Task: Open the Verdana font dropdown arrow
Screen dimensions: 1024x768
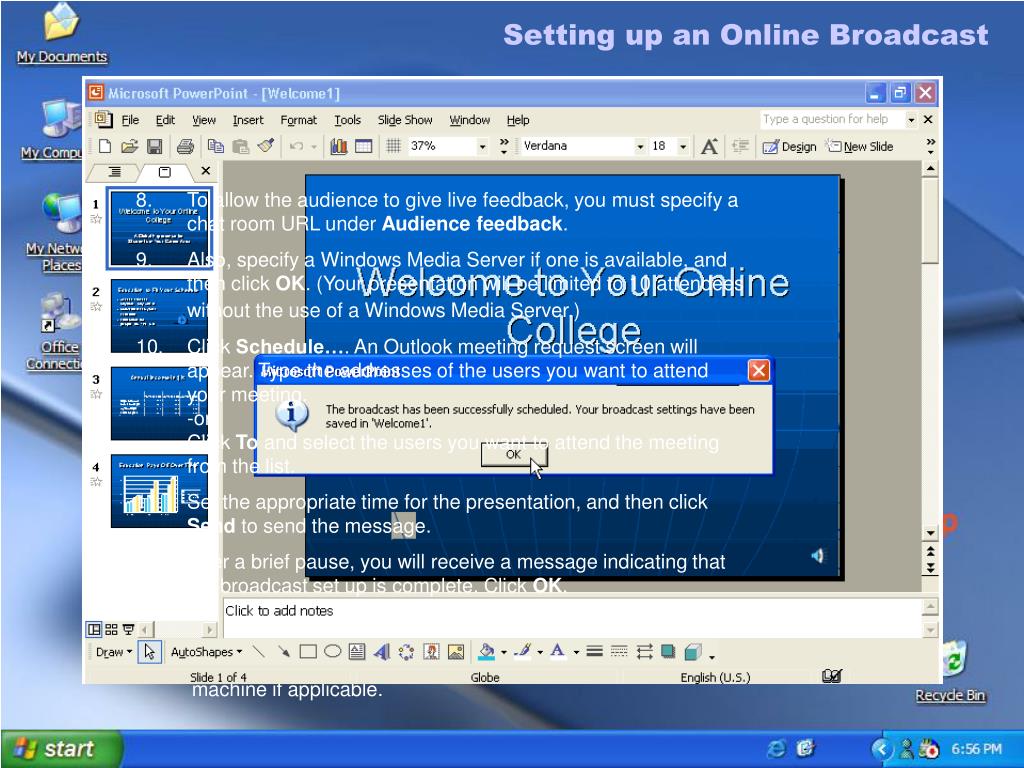Action: point(640,147)
